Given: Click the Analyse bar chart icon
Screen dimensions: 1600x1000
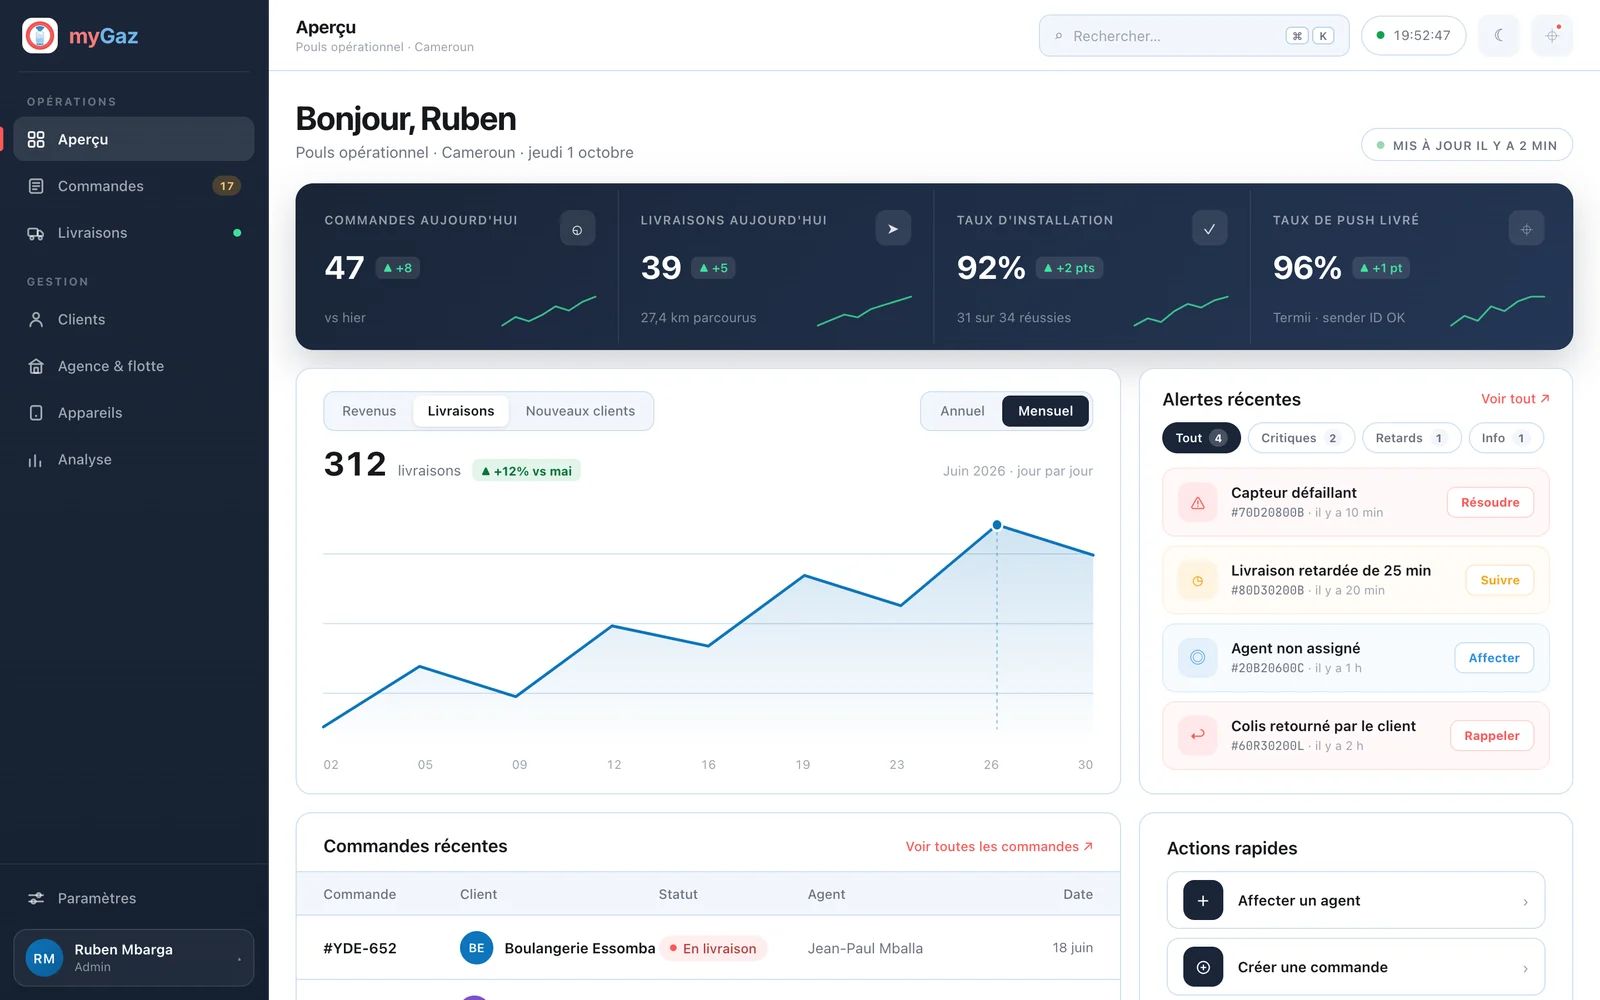Looking at the screenshot, I should (36, 460).
